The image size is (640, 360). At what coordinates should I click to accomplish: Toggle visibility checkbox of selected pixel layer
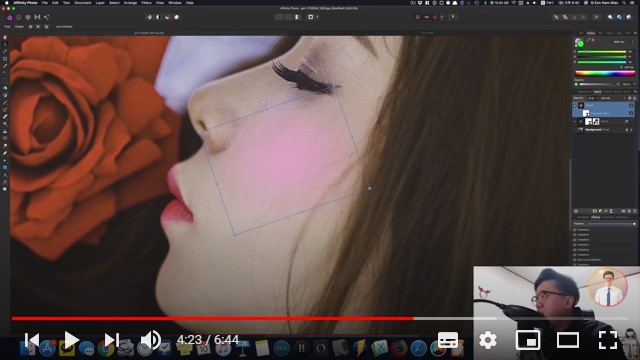[631, 105]
